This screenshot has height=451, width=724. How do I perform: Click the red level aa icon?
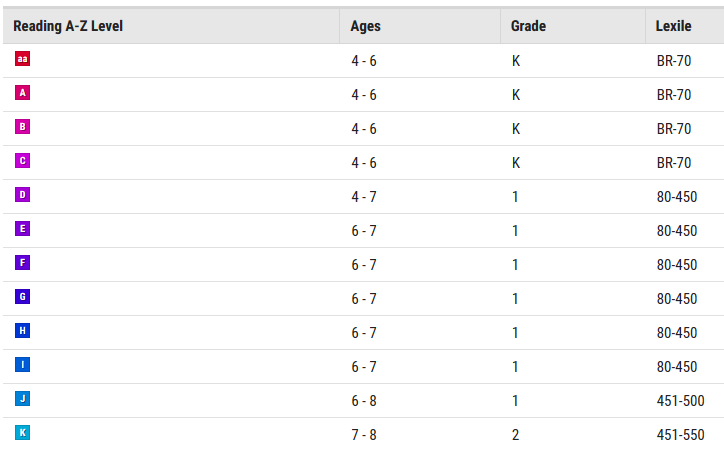(x=23, y=59)
